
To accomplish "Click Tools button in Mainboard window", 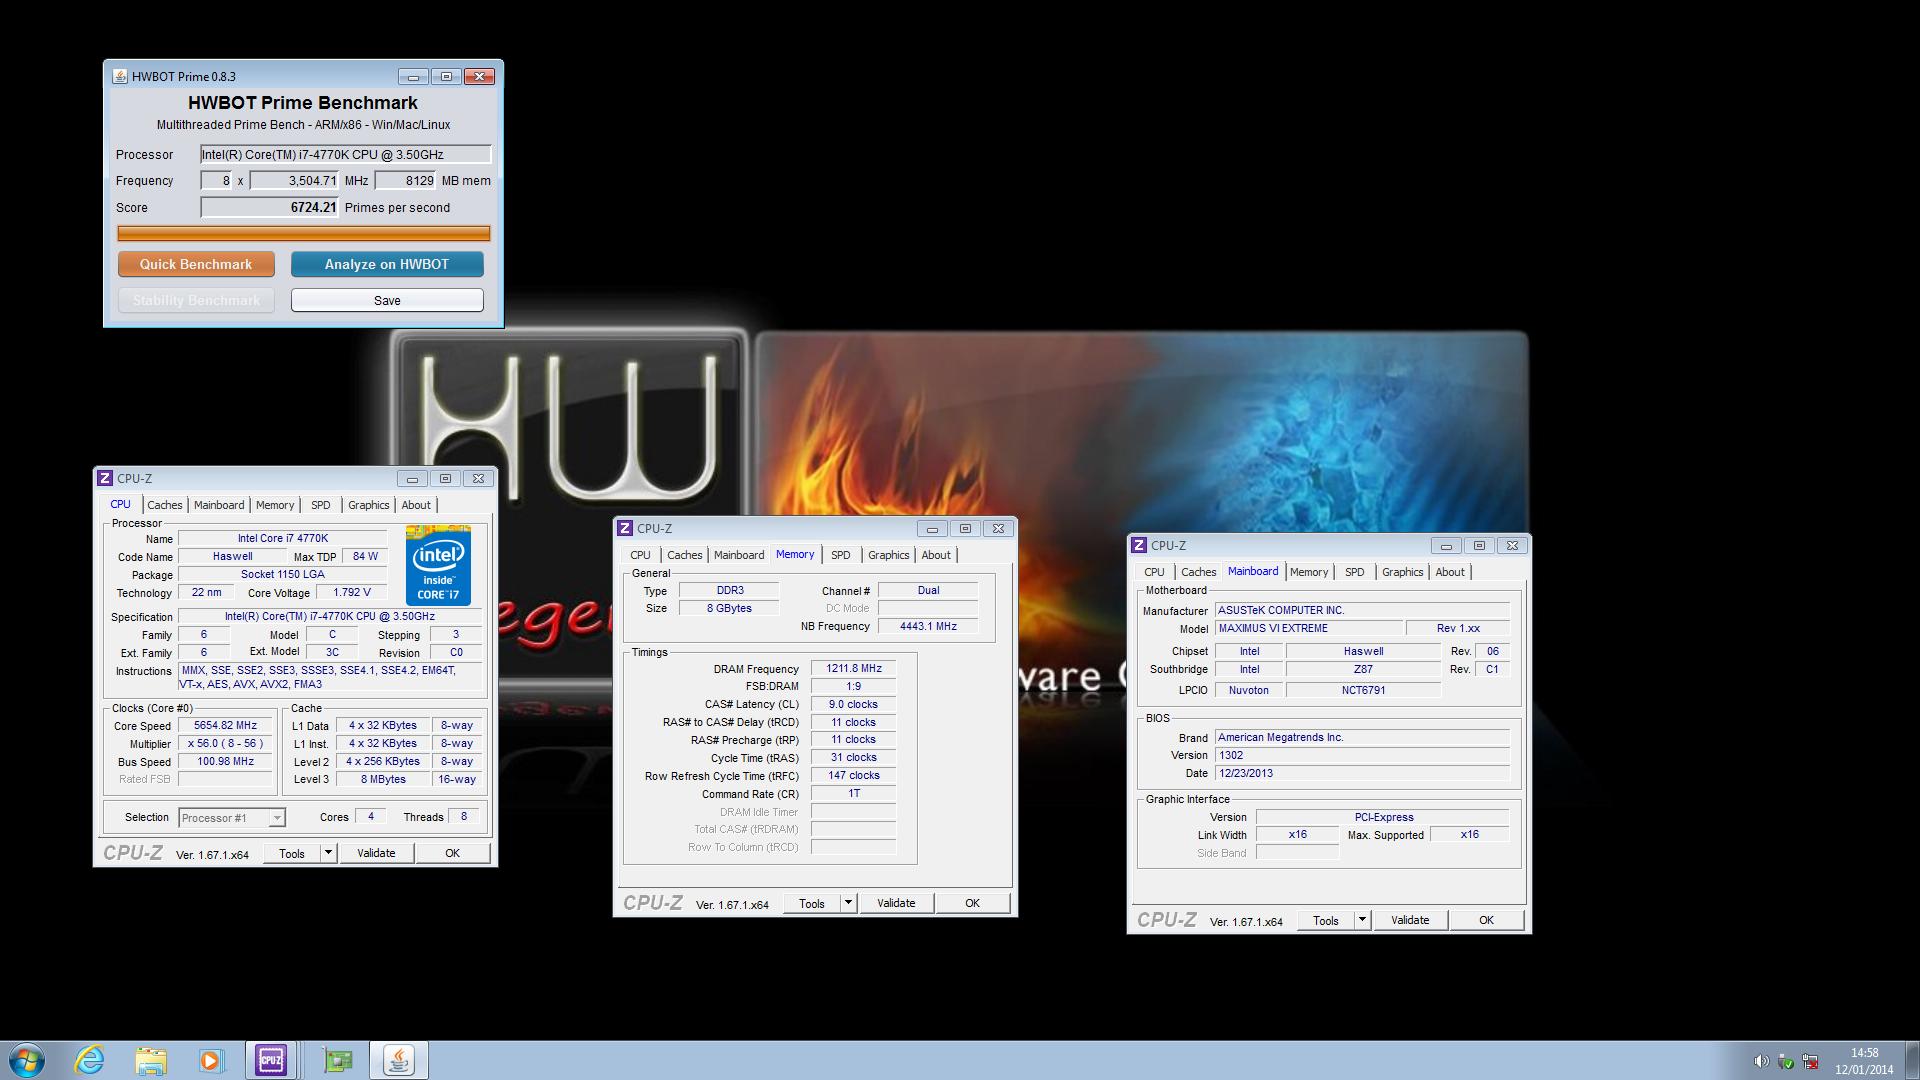I will 1326,920.
